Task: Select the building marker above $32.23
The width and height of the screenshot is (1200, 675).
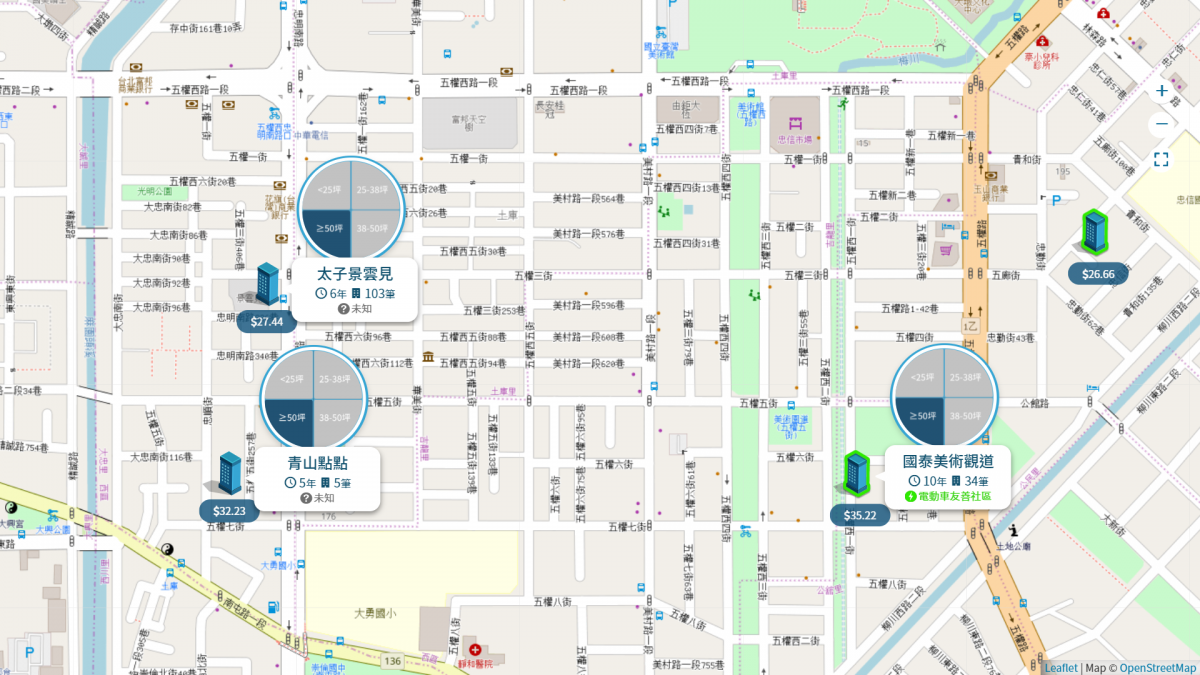Action: 229,473
